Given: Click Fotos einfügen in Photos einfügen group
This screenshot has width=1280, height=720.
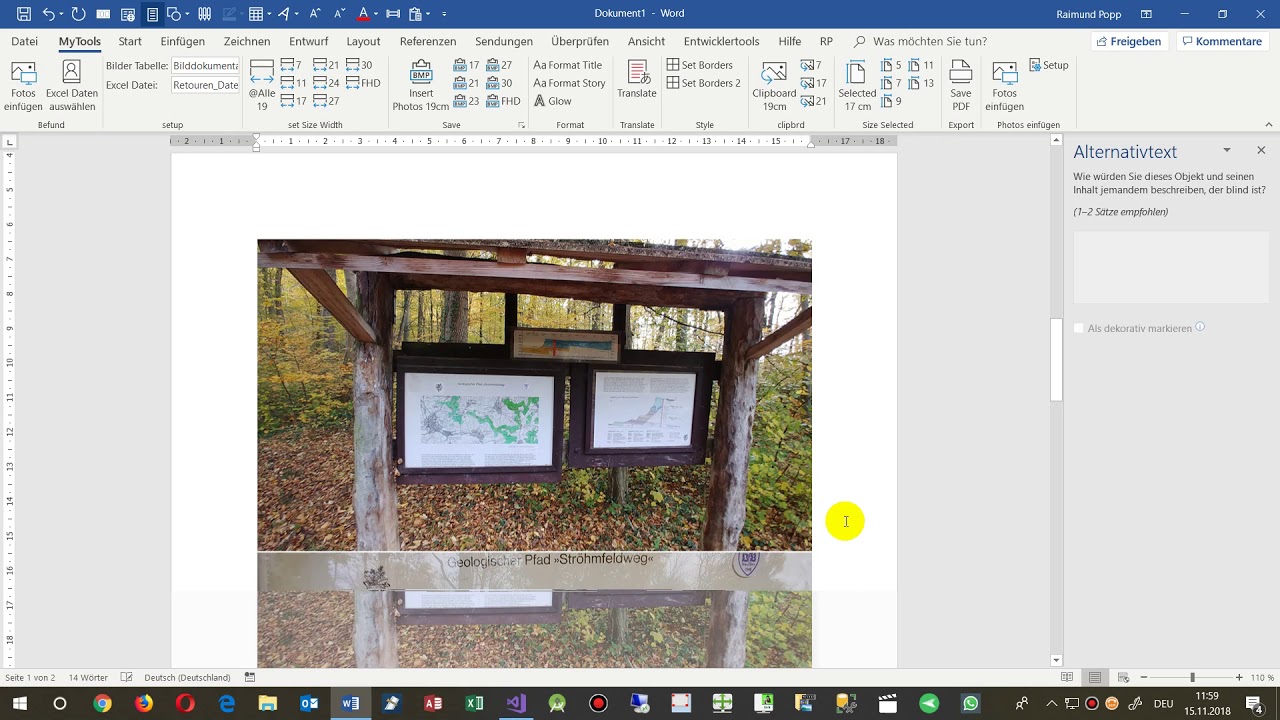Looking at the screenshot, I should click(1005, 86).
